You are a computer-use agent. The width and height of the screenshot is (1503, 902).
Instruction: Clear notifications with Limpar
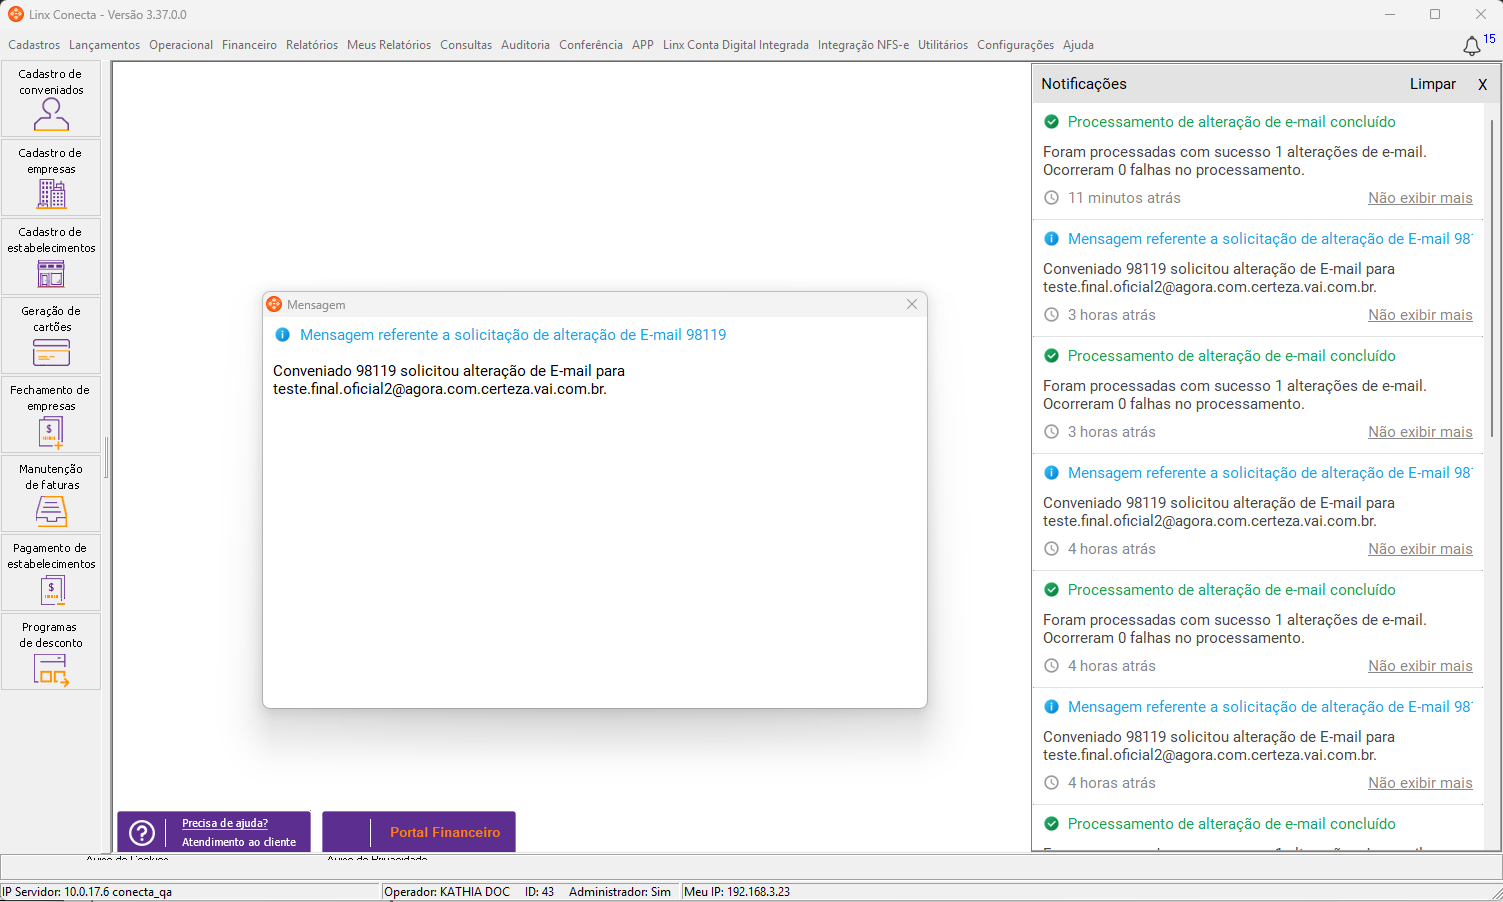(1432, 84)
